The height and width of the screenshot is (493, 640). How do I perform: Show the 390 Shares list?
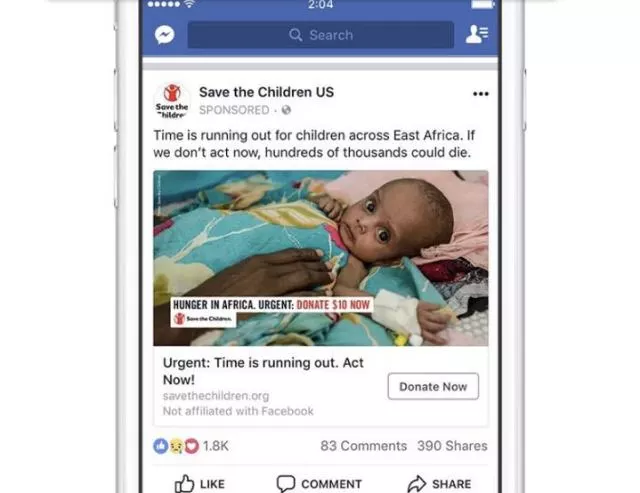[452, 446]
